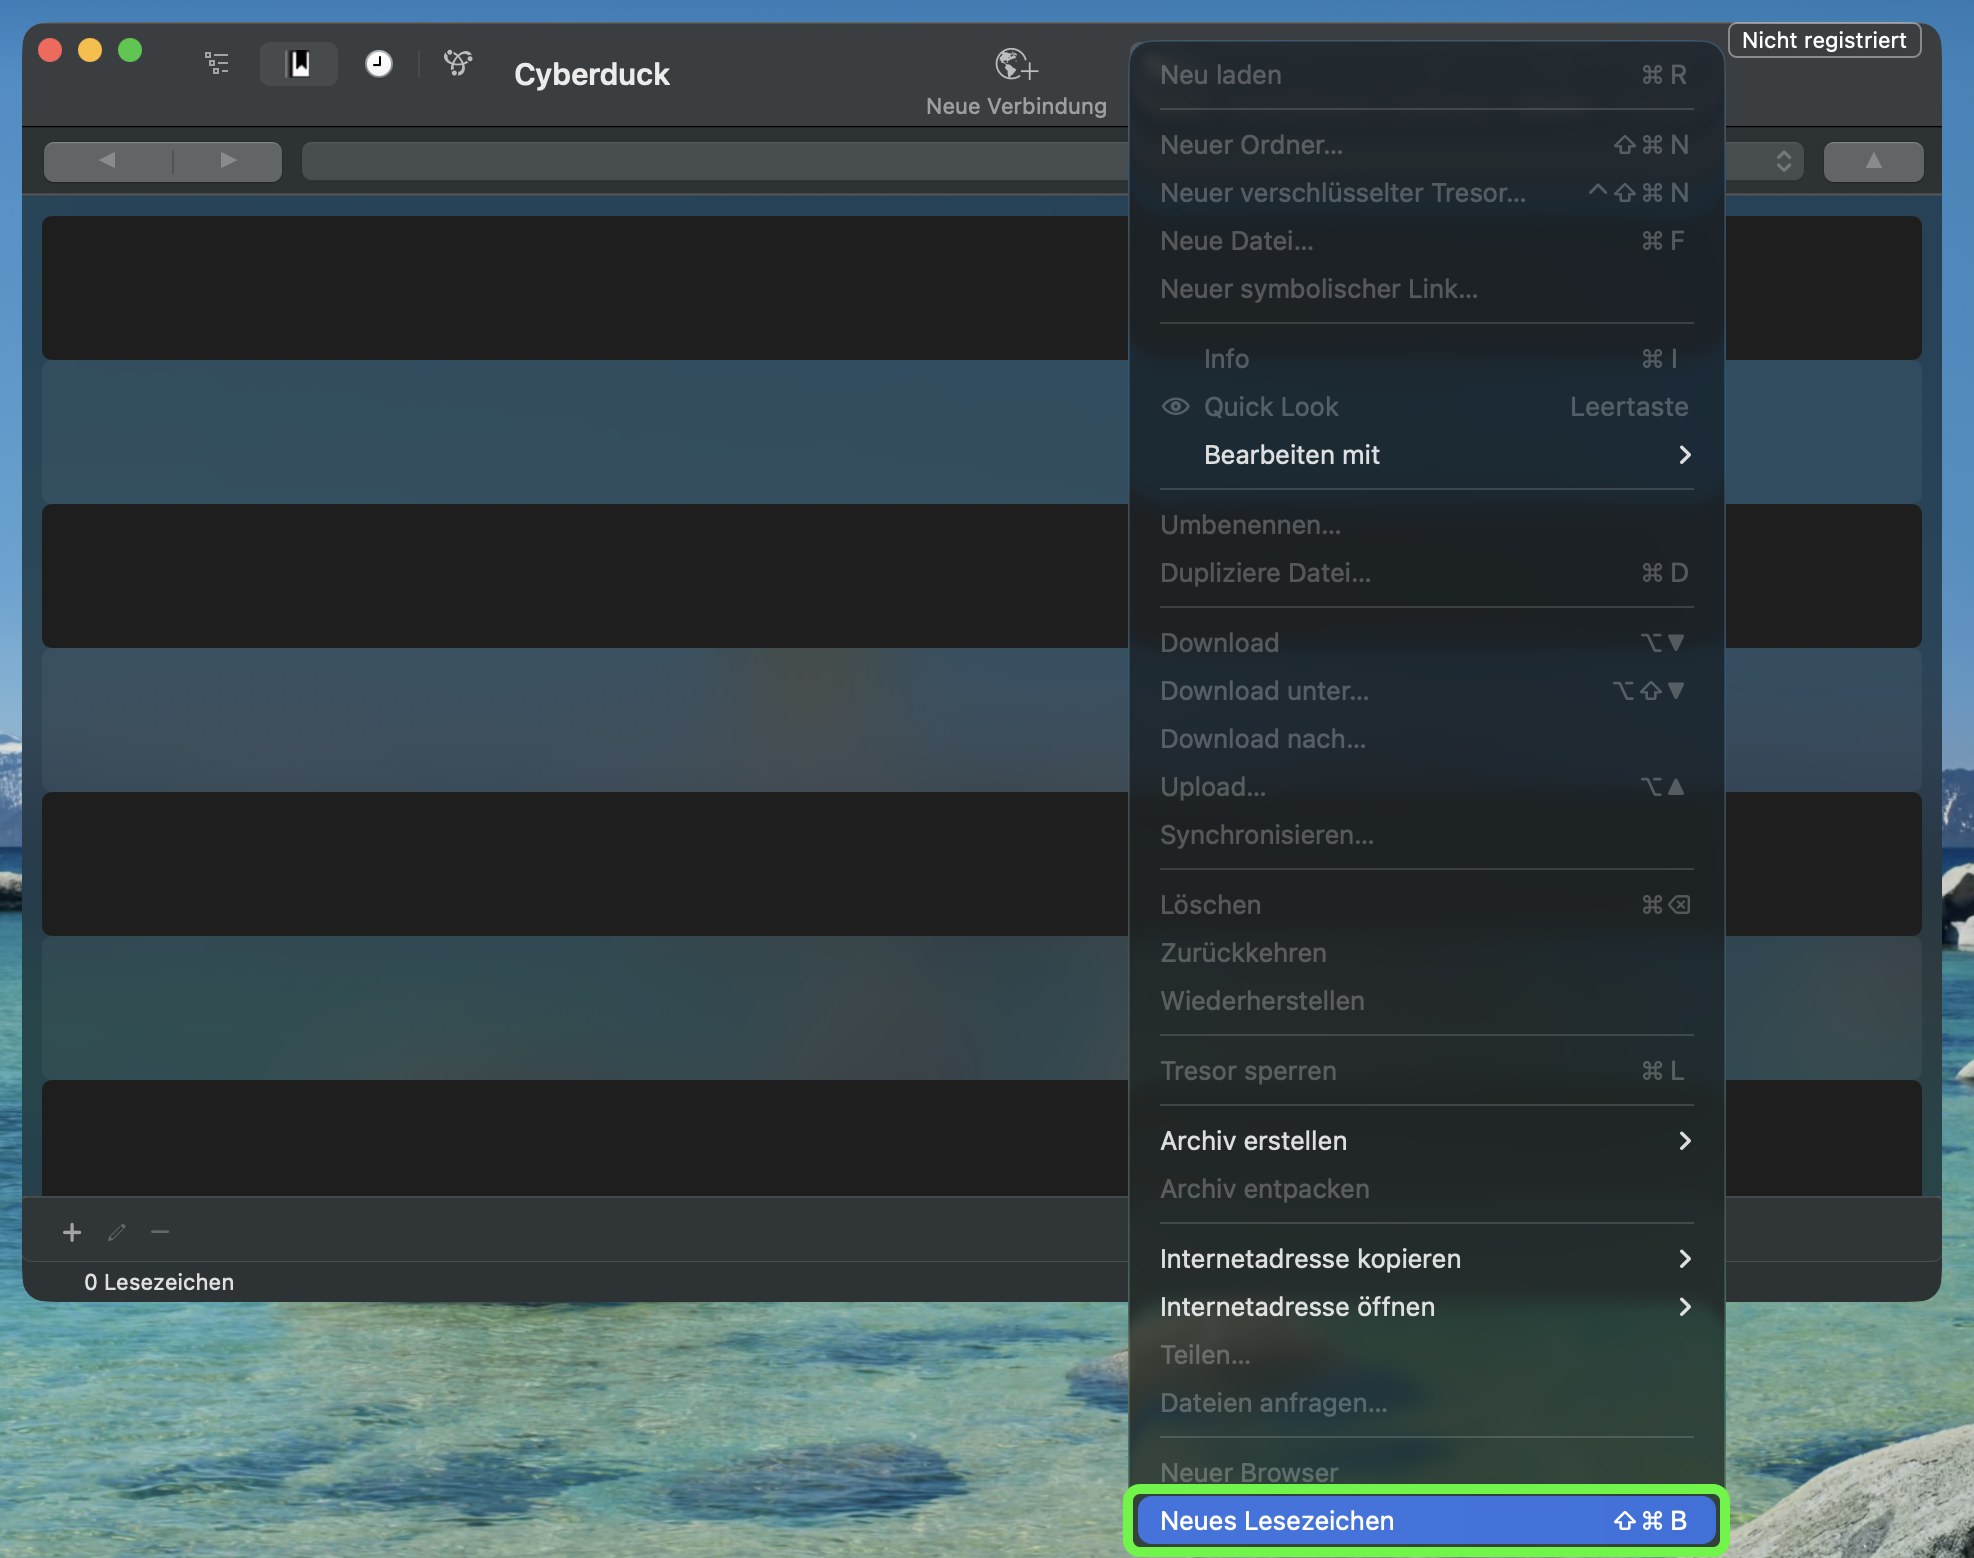The width and height of the screenshot is (1974, 1558).
Task: Add a bookmark with the plus icon
Action: 72,1232
